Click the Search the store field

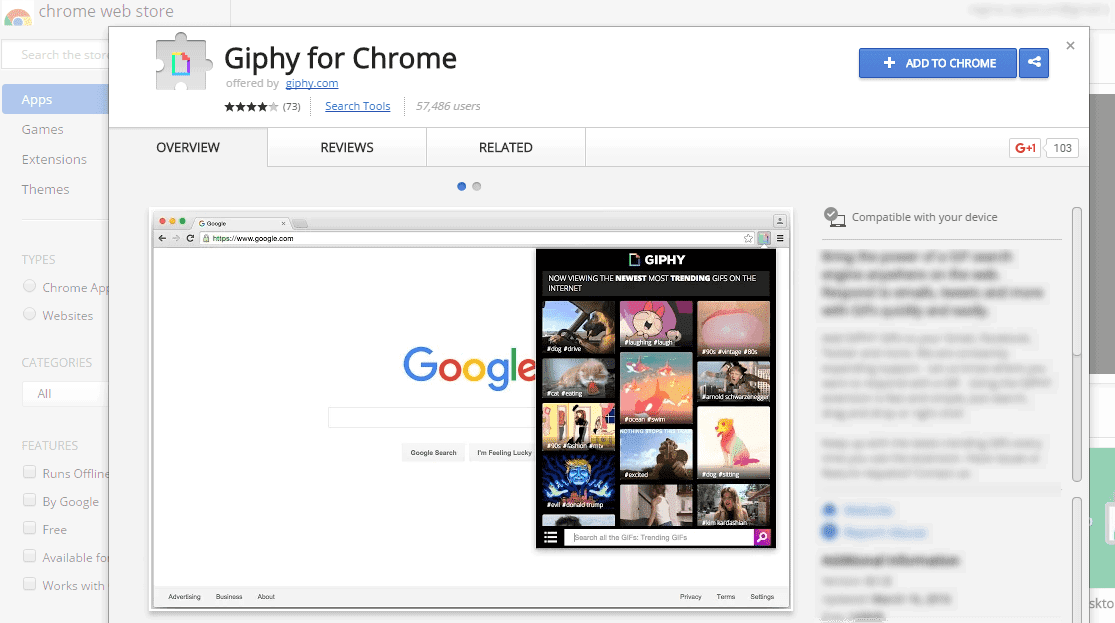55,55
